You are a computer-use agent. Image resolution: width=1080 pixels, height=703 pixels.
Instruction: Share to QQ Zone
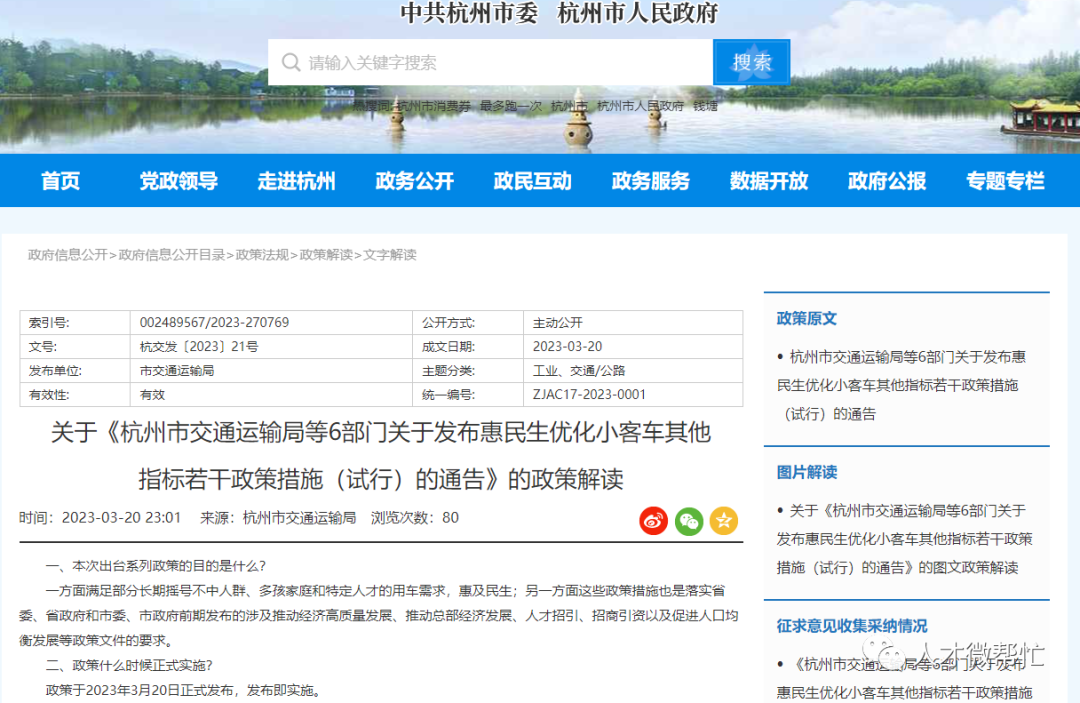coord(723,521)
